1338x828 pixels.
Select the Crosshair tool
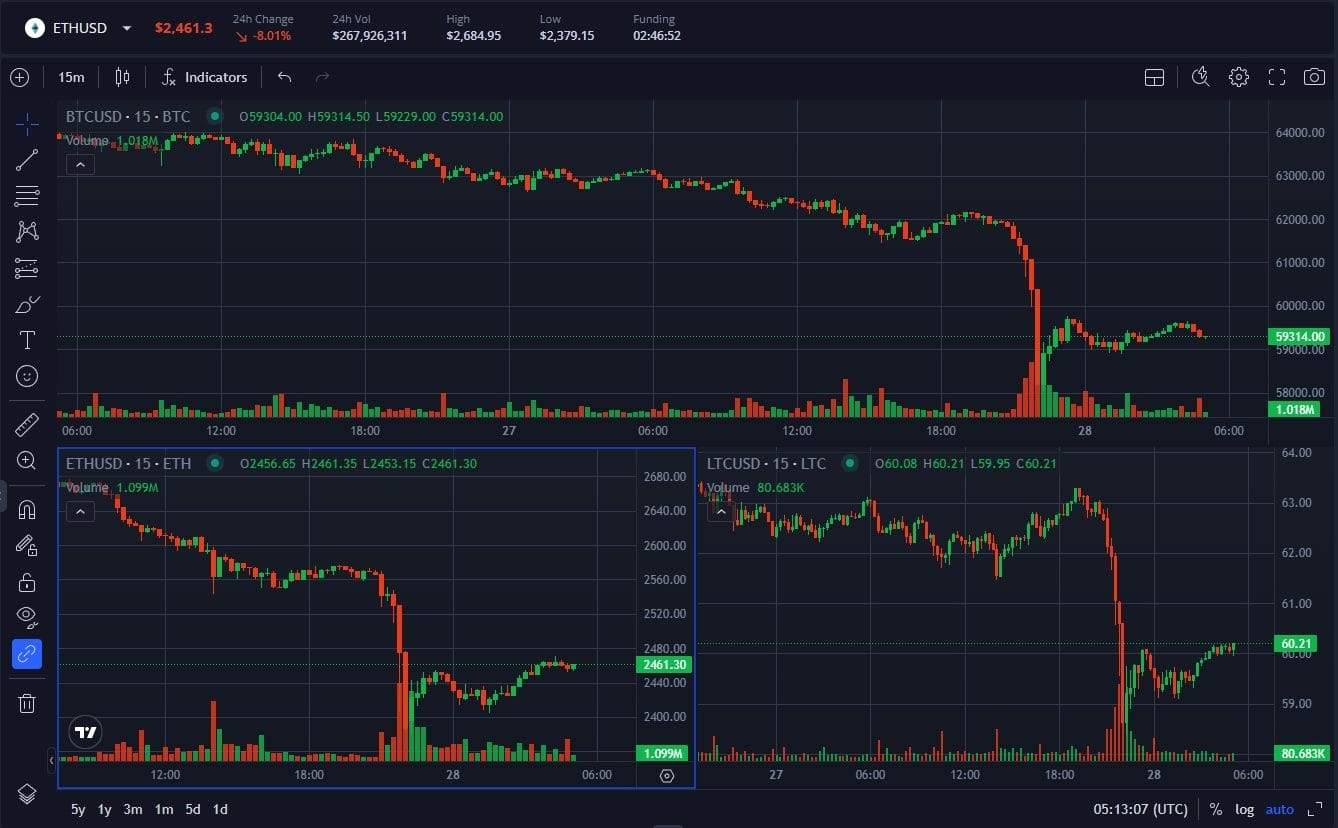point(27,124)
